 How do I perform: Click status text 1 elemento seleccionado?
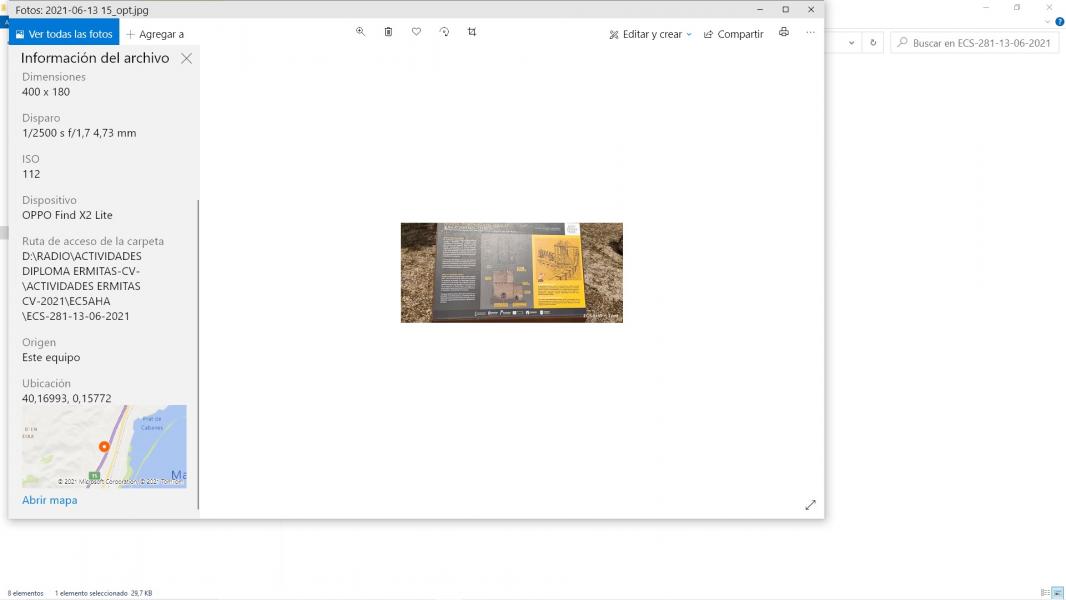point(91,593)
